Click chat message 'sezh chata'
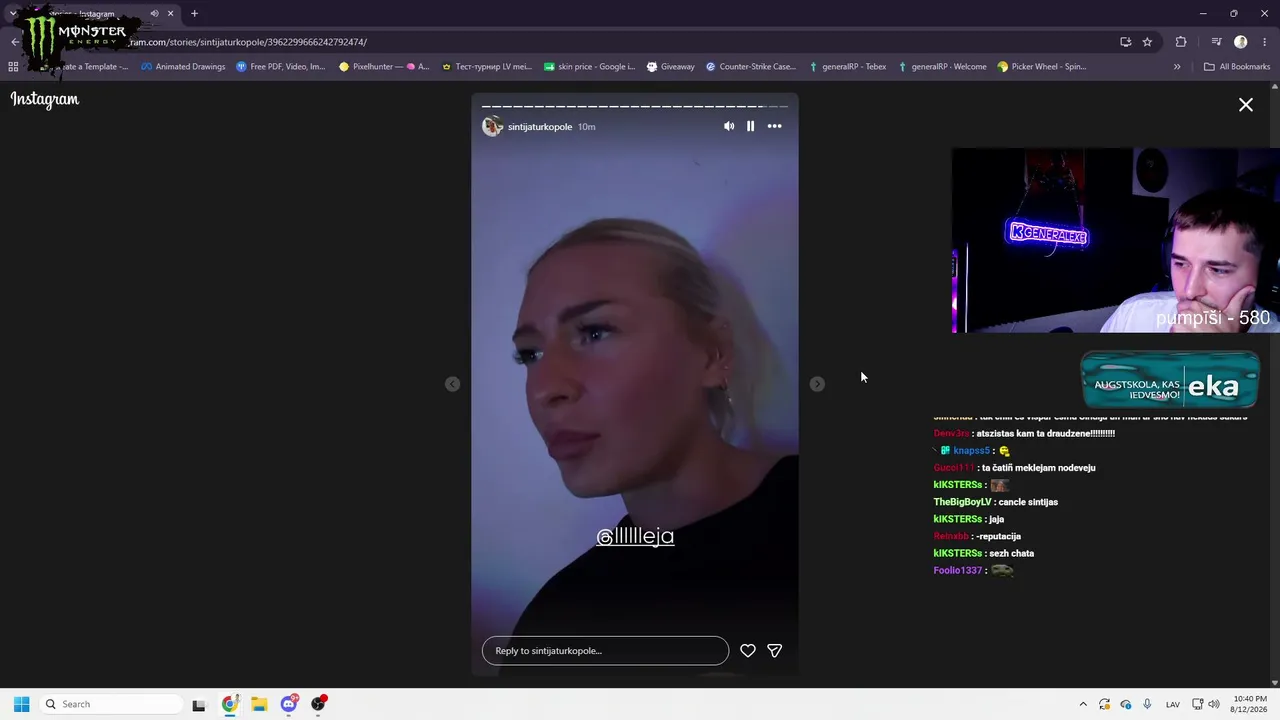The image size is (1280, 720). pyautogui.click(x=1012, y=553)
